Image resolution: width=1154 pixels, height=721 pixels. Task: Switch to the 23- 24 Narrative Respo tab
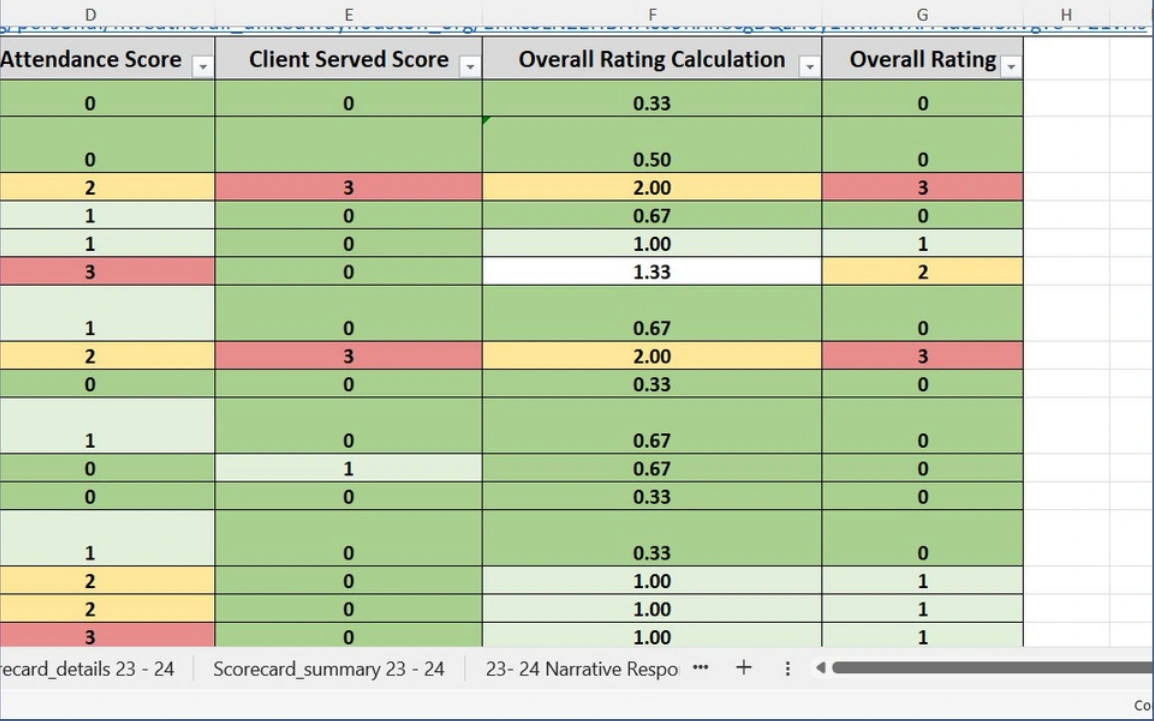click(581, 669)
